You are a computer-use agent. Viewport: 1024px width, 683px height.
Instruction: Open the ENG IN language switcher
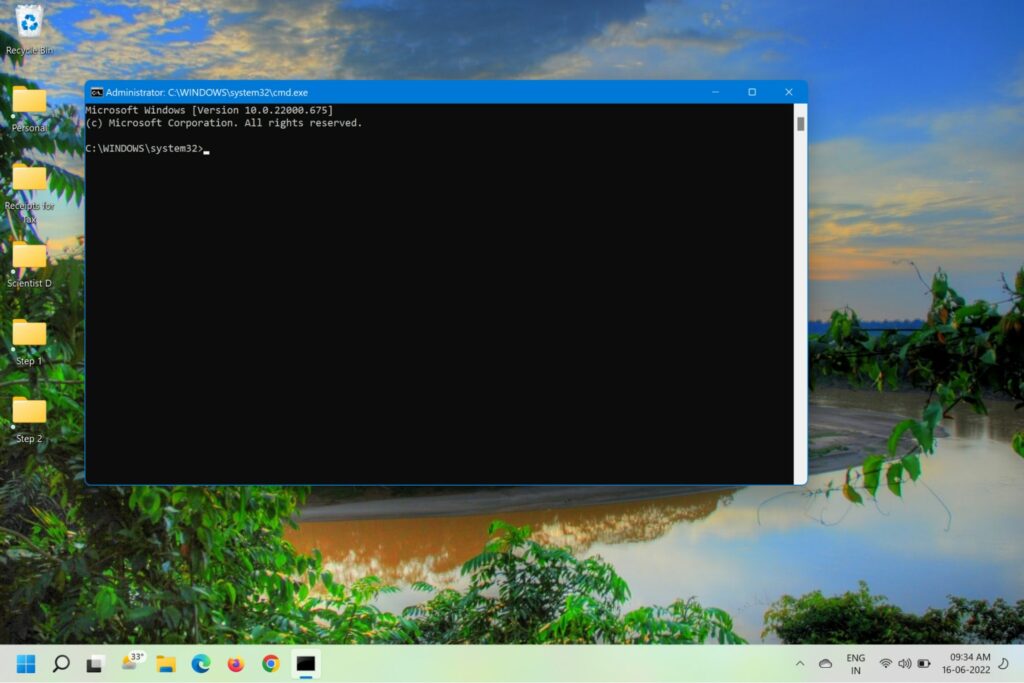(x=856, y=663)
